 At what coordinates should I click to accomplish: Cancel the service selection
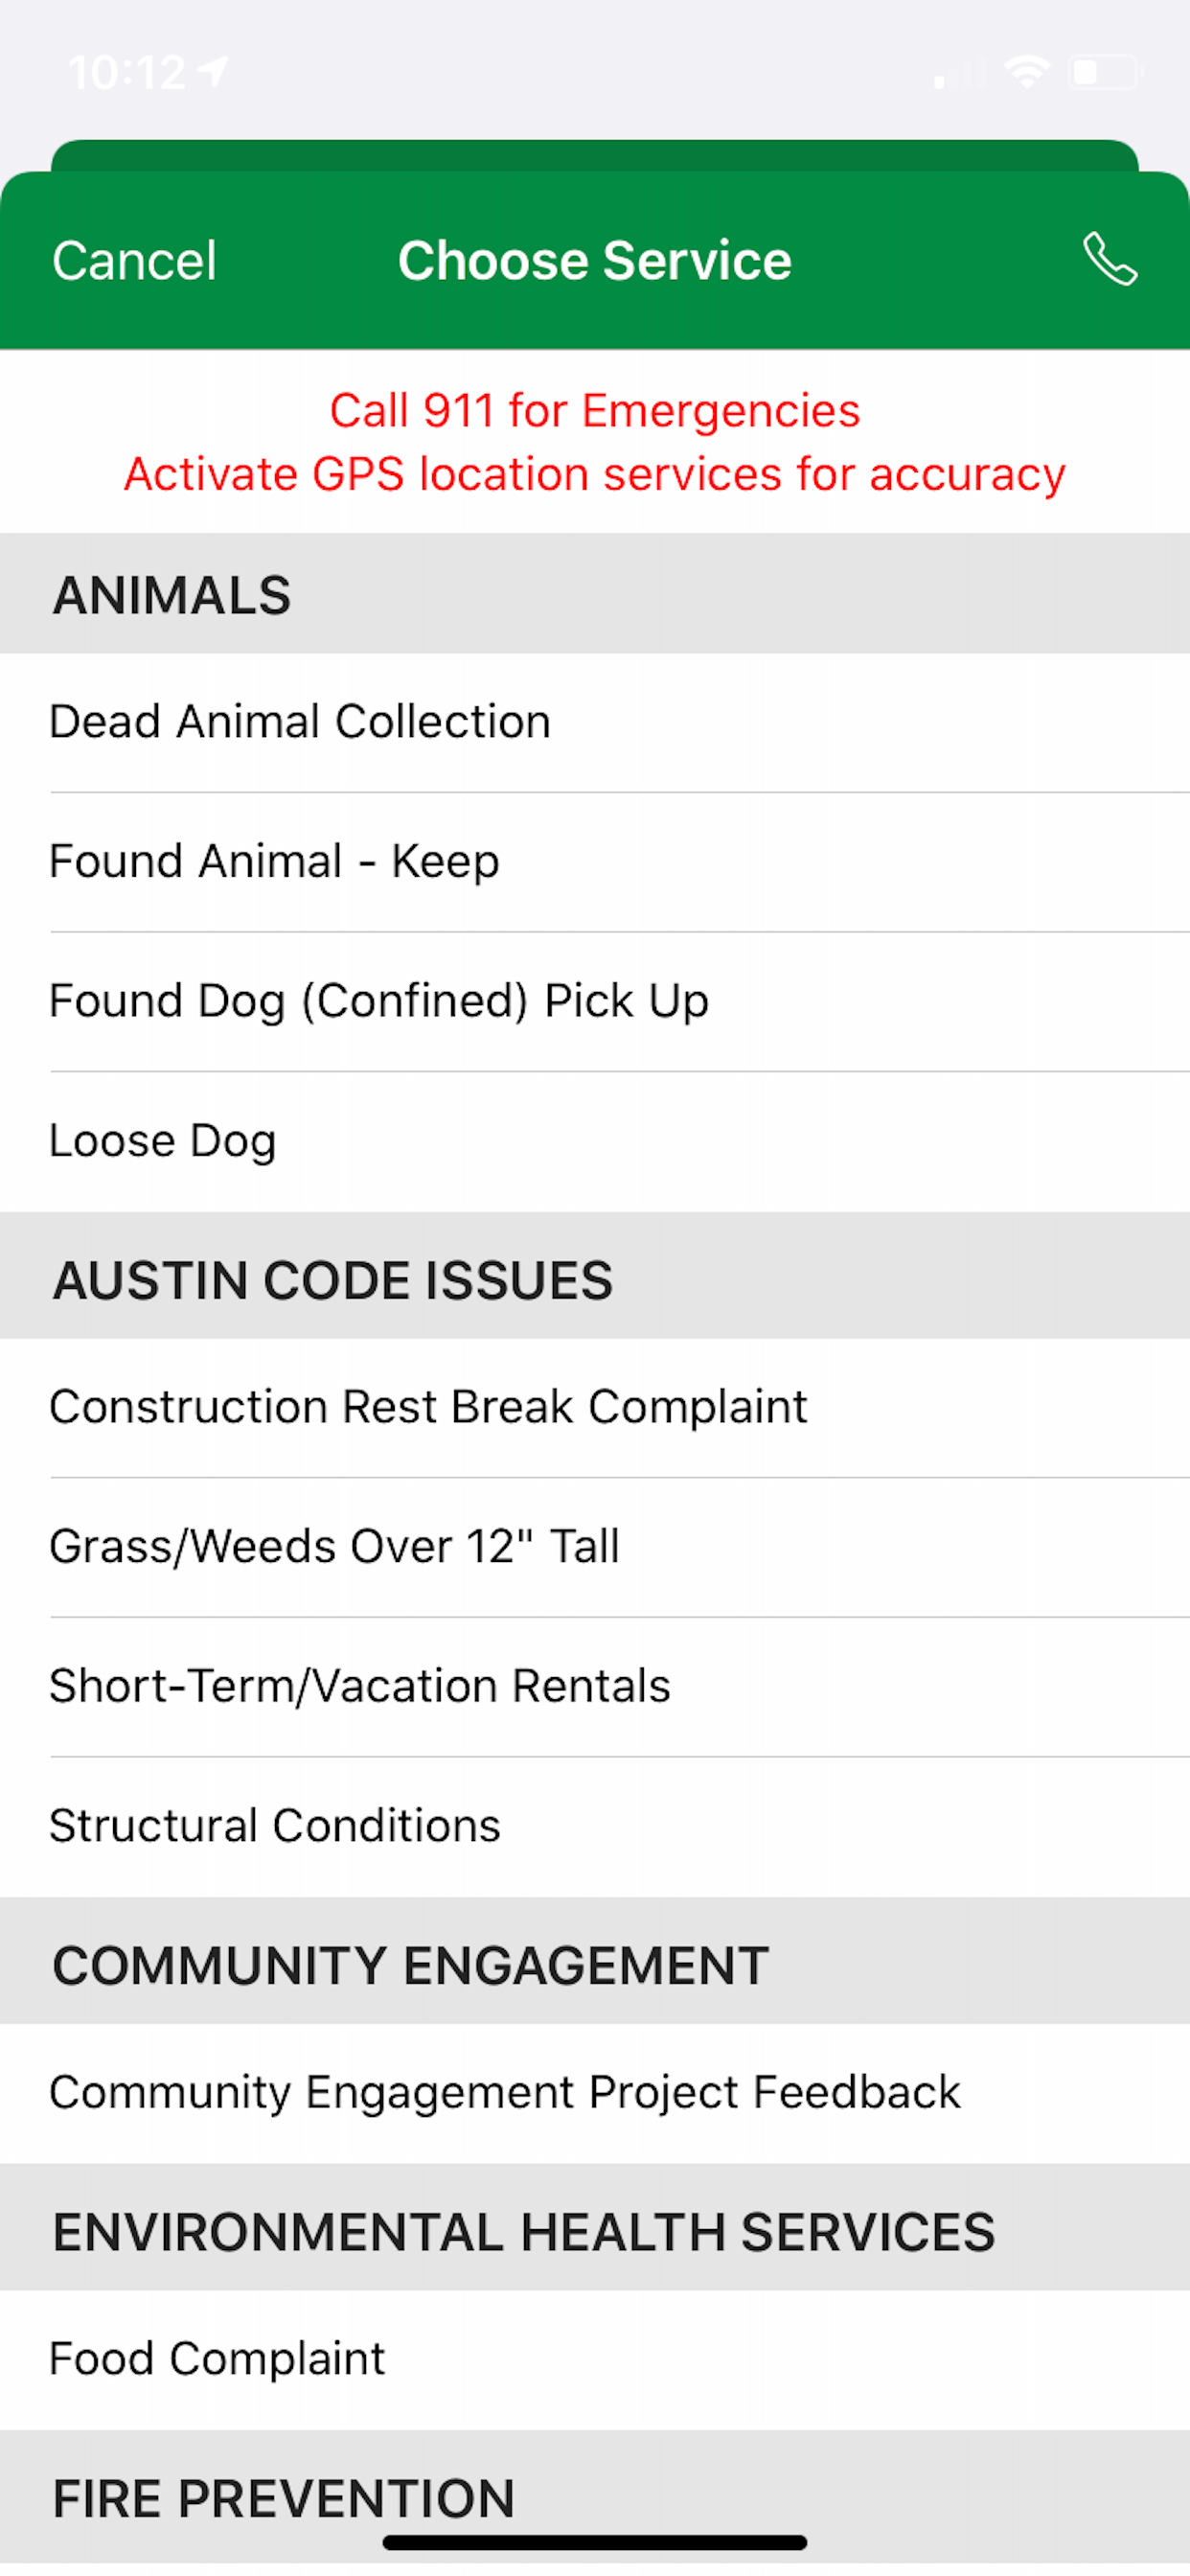(x=134, y=261)
